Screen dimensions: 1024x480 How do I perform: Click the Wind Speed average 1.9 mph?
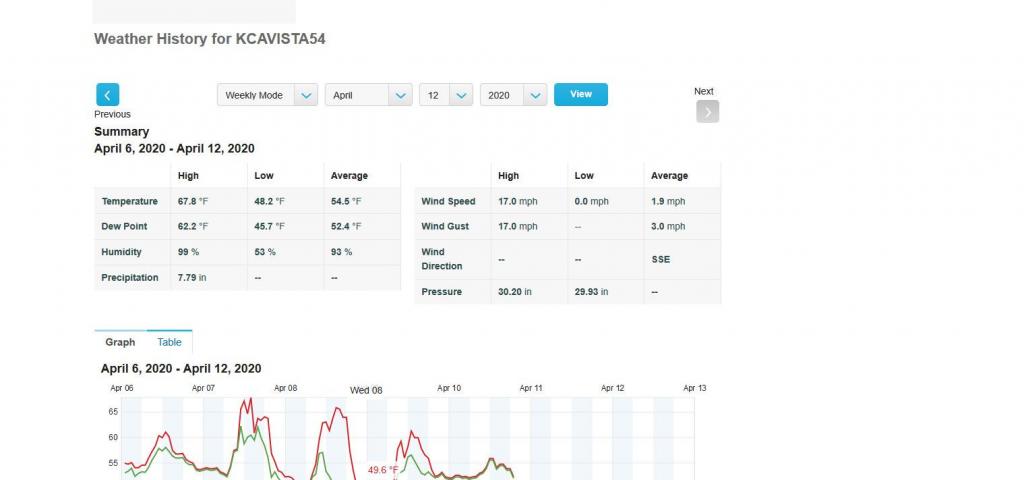tap(668, 201)
